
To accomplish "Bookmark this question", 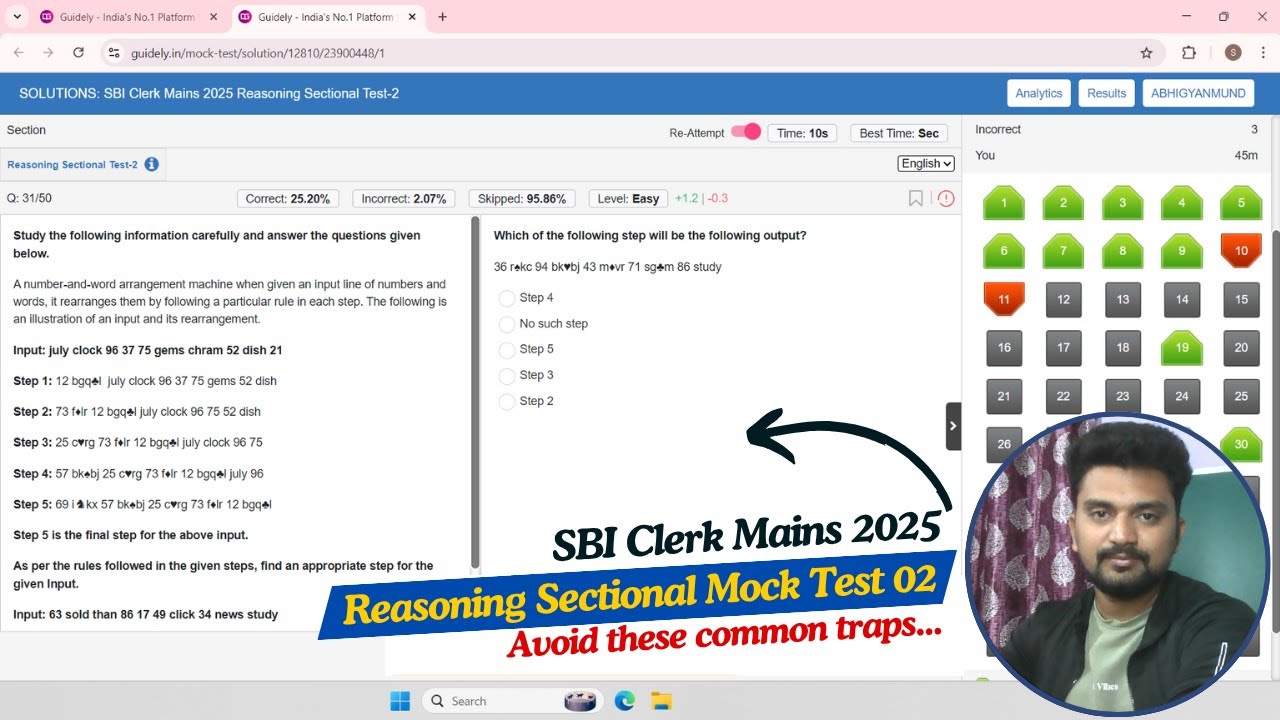I will [x=915, y=198].
